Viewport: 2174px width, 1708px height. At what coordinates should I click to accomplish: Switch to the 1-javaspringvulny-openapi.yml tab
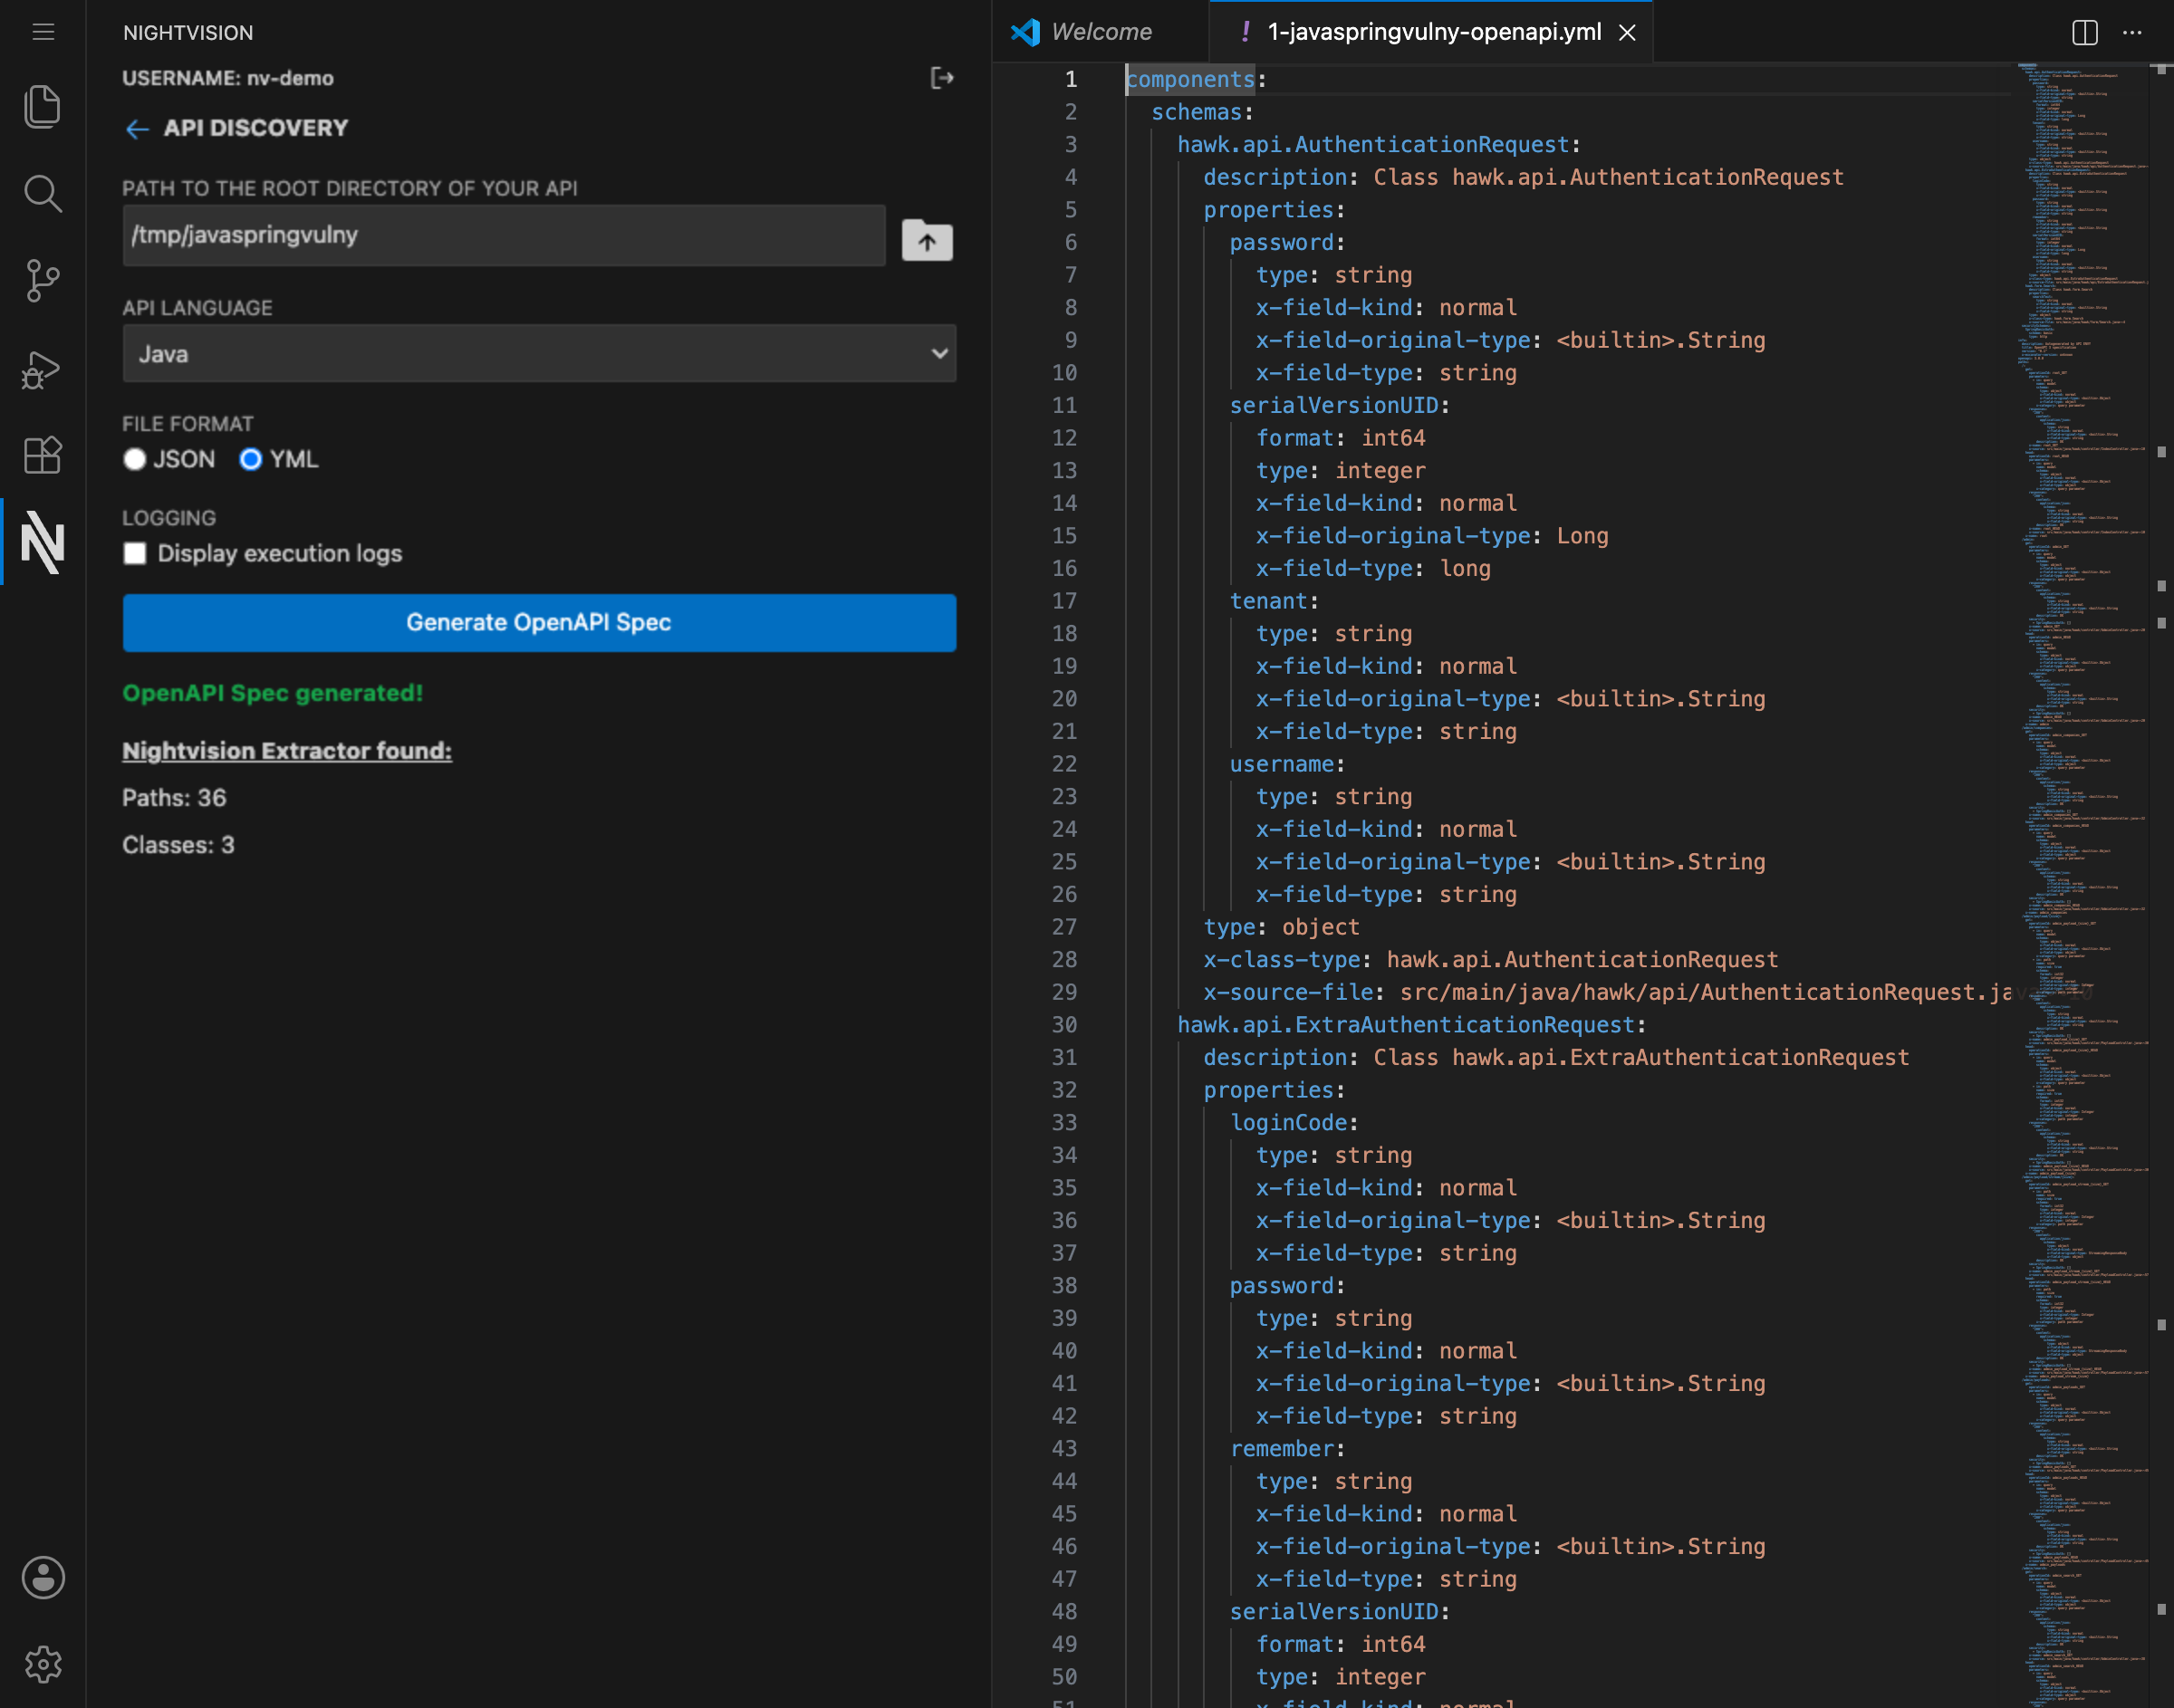click(x=1433, y=32)
